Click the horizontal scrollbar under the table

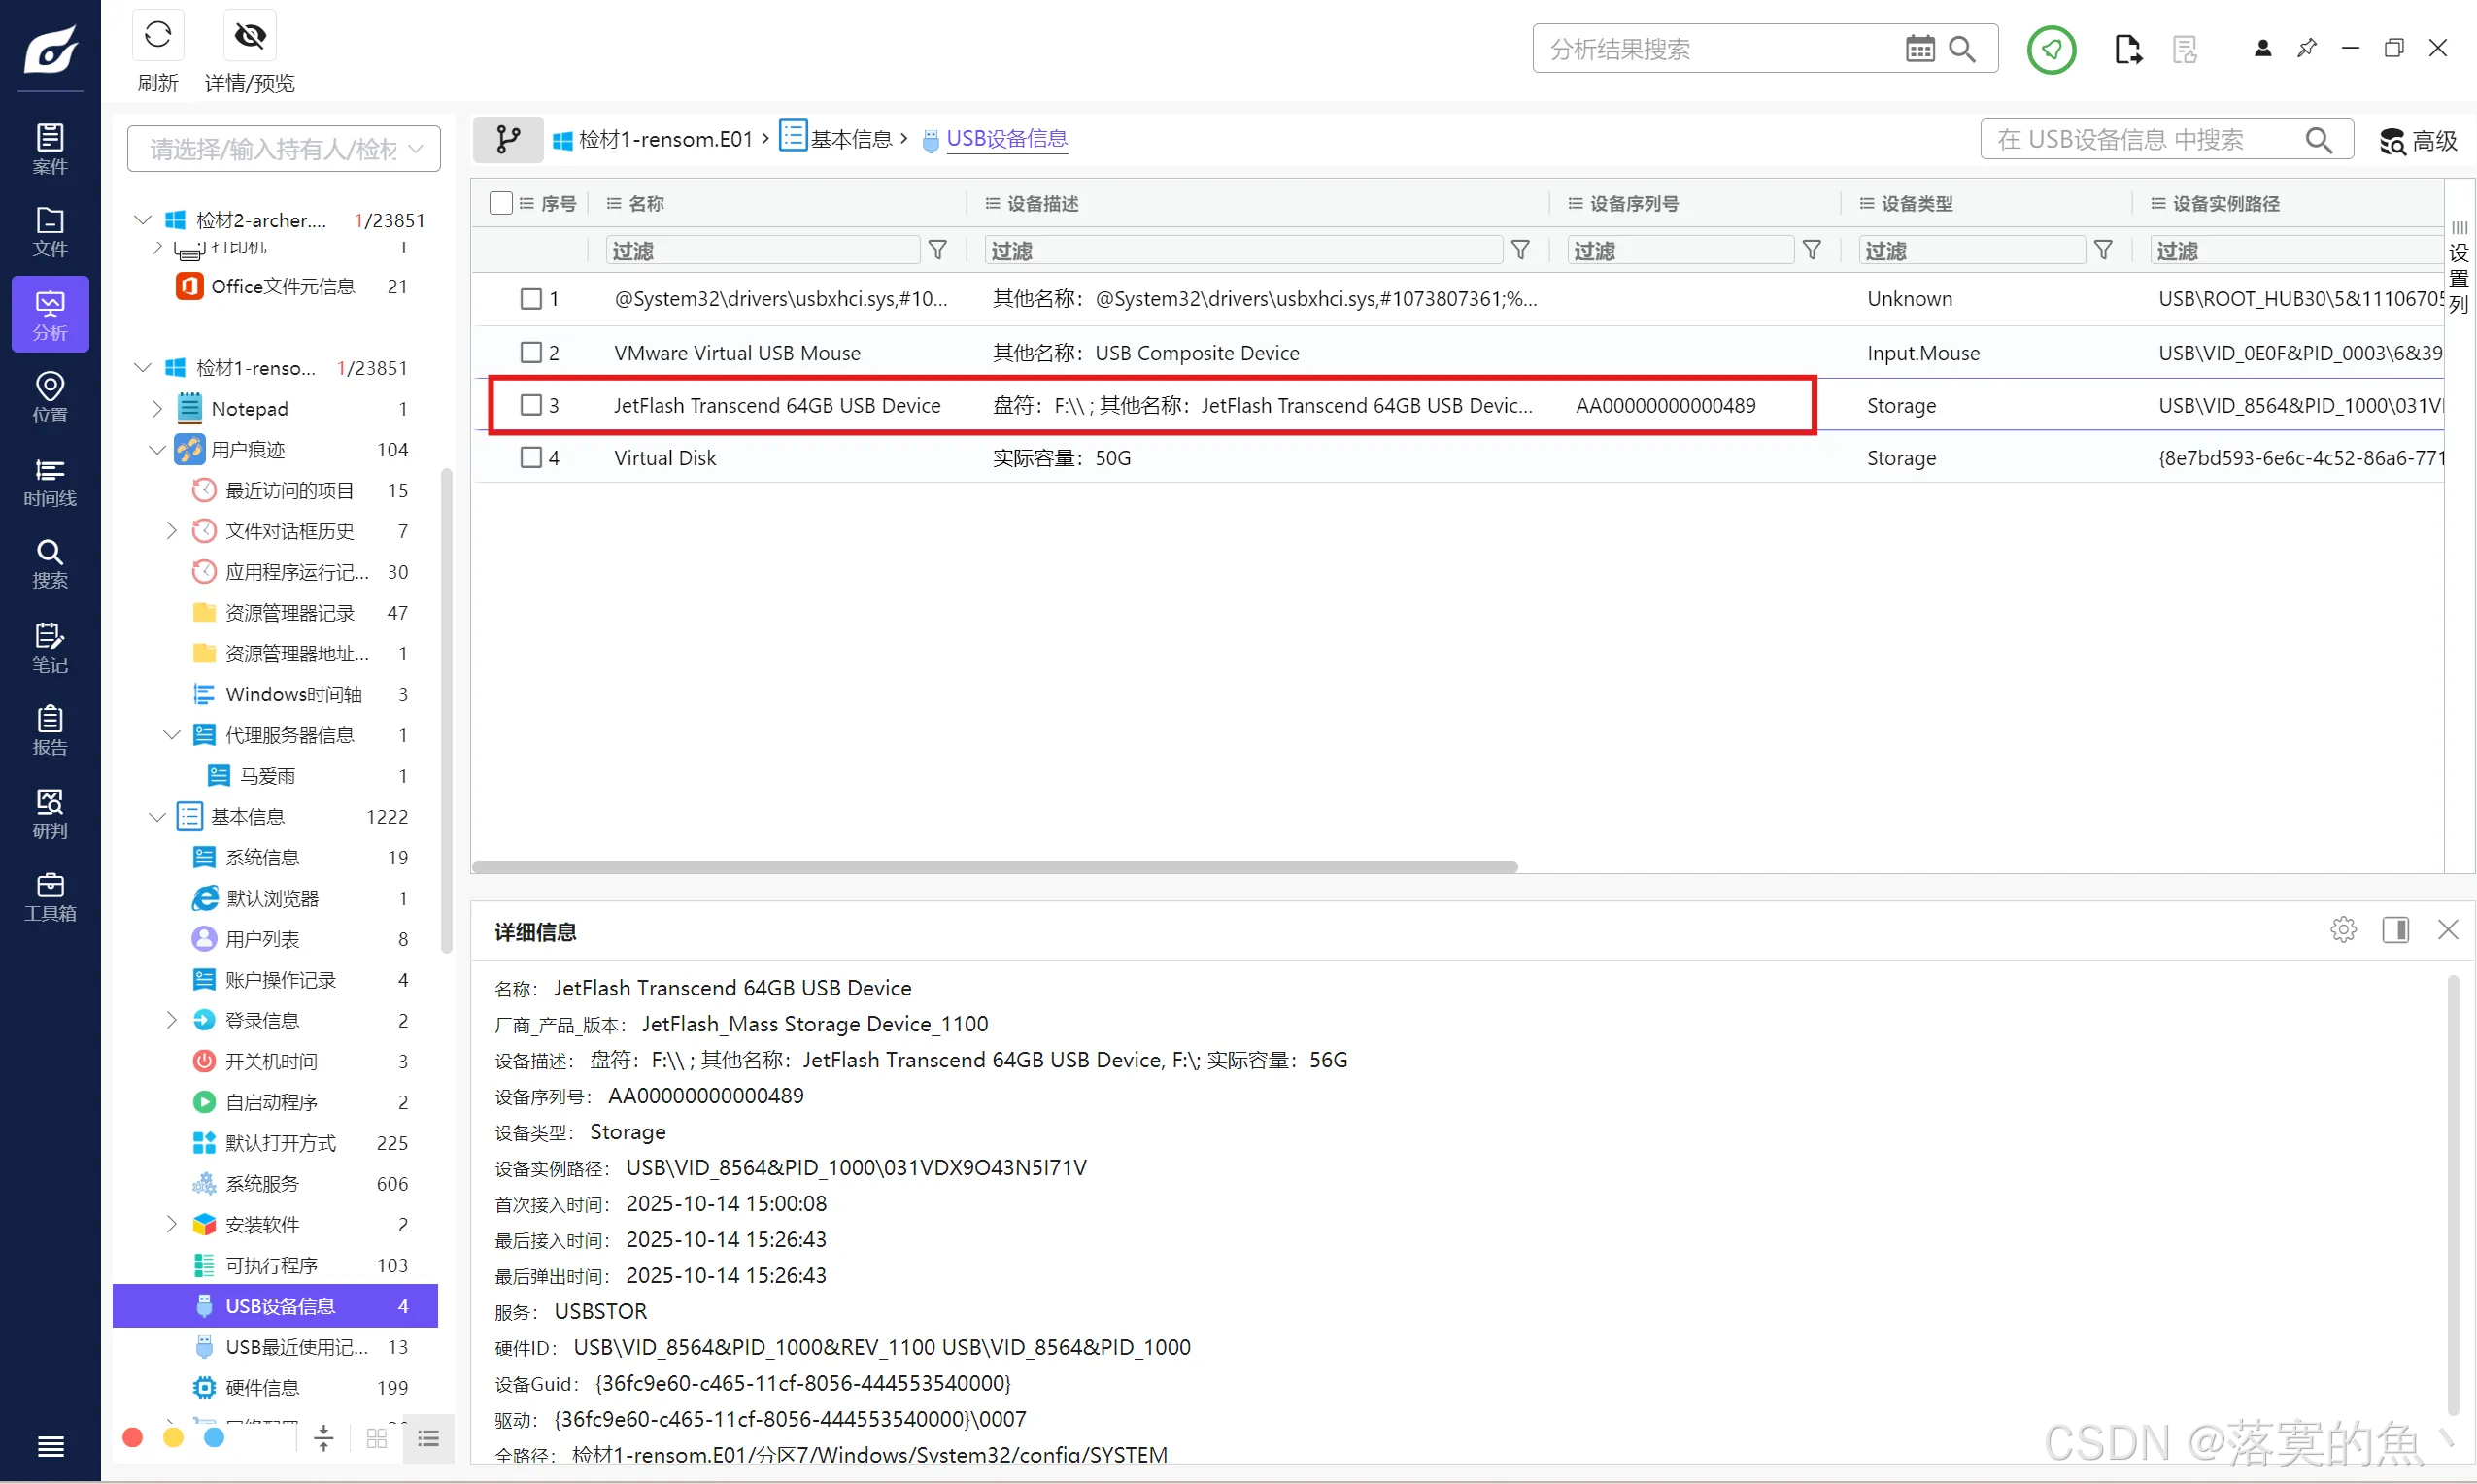[994, 867]
